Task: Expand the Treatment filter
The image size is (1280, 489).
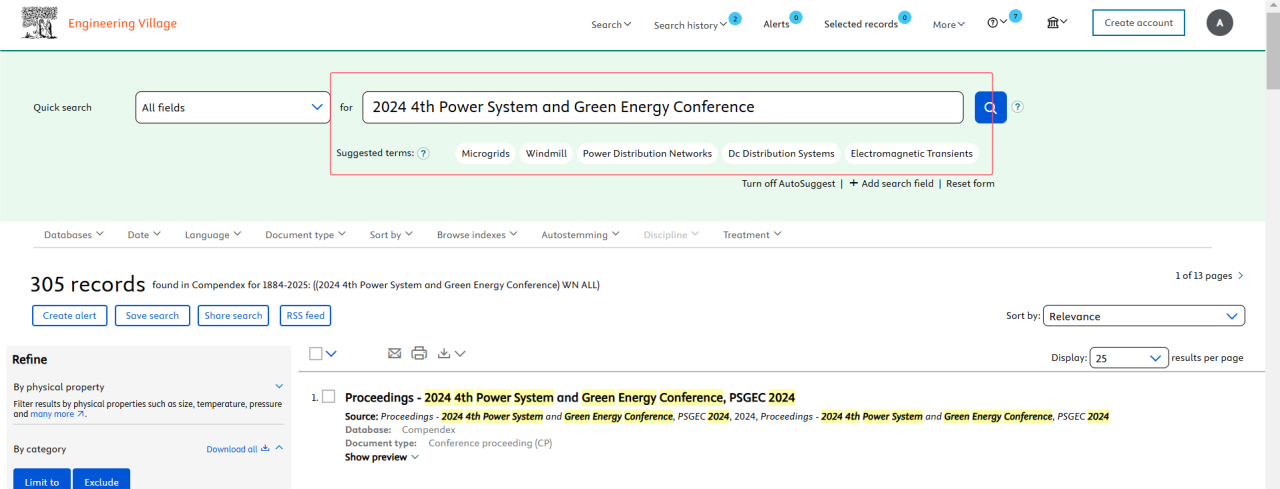Action: point(752,235)
